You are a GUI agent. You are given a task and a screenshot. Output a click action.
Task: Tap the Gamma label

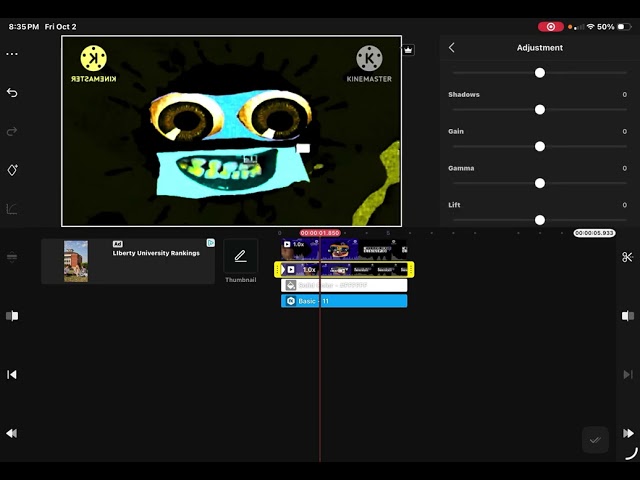pyautogui.click(x=461, y=168)
